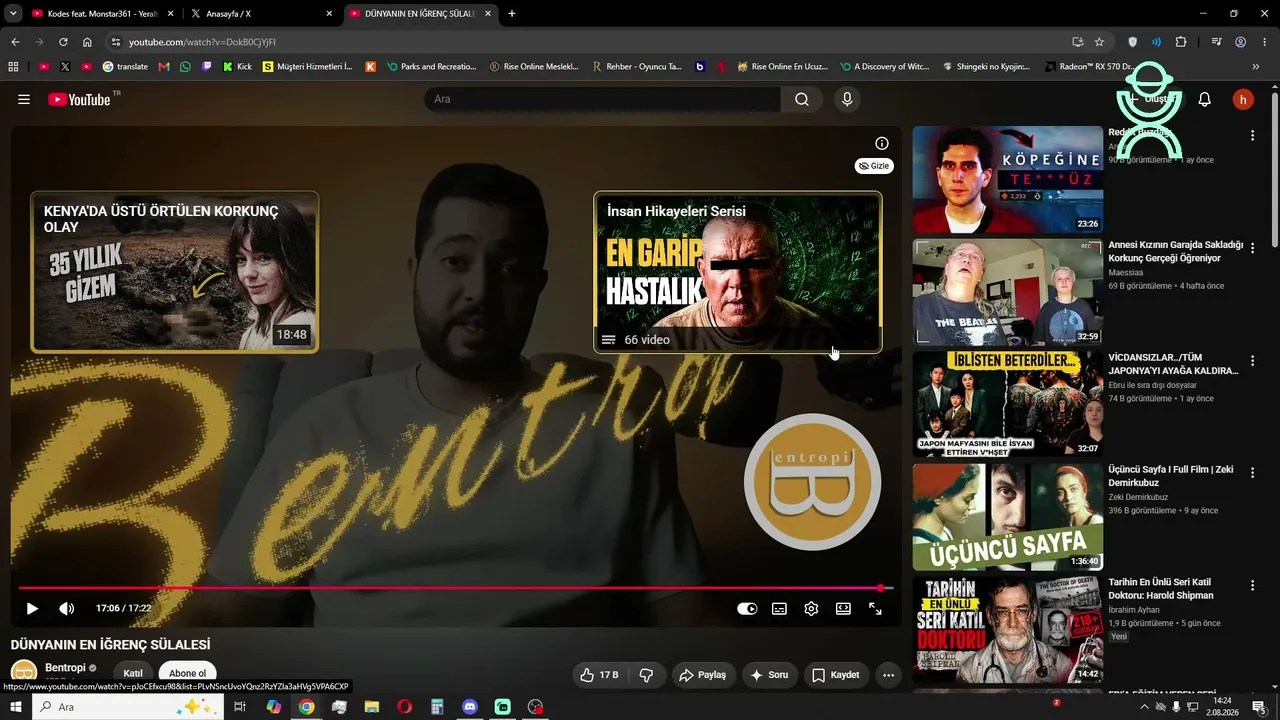Open the İnsan Hikayeleri Serisi playlist card
This screenshot has height=720, width=1280.
click(x=738, y=272)
